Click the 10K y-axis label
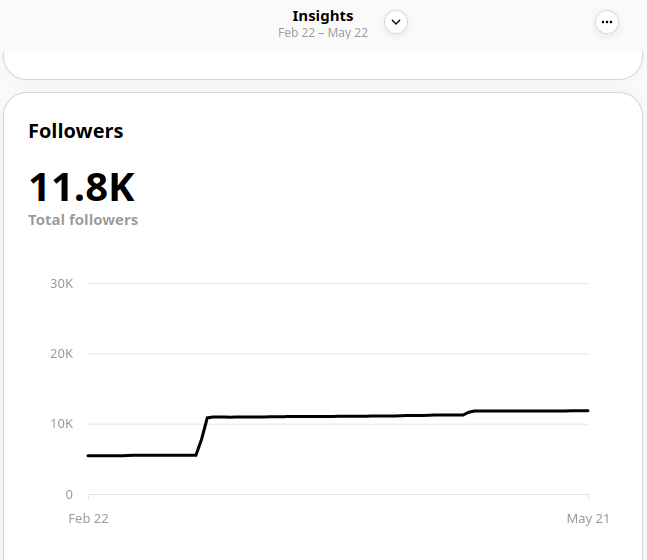647x560 pixels. tap(61, 424)
